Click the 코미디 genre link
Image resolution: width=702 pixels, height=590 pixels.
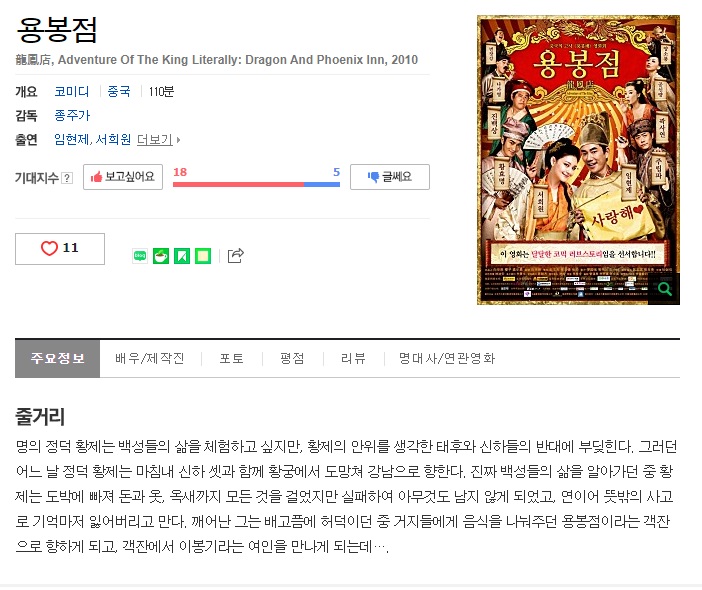click(72, 92)
